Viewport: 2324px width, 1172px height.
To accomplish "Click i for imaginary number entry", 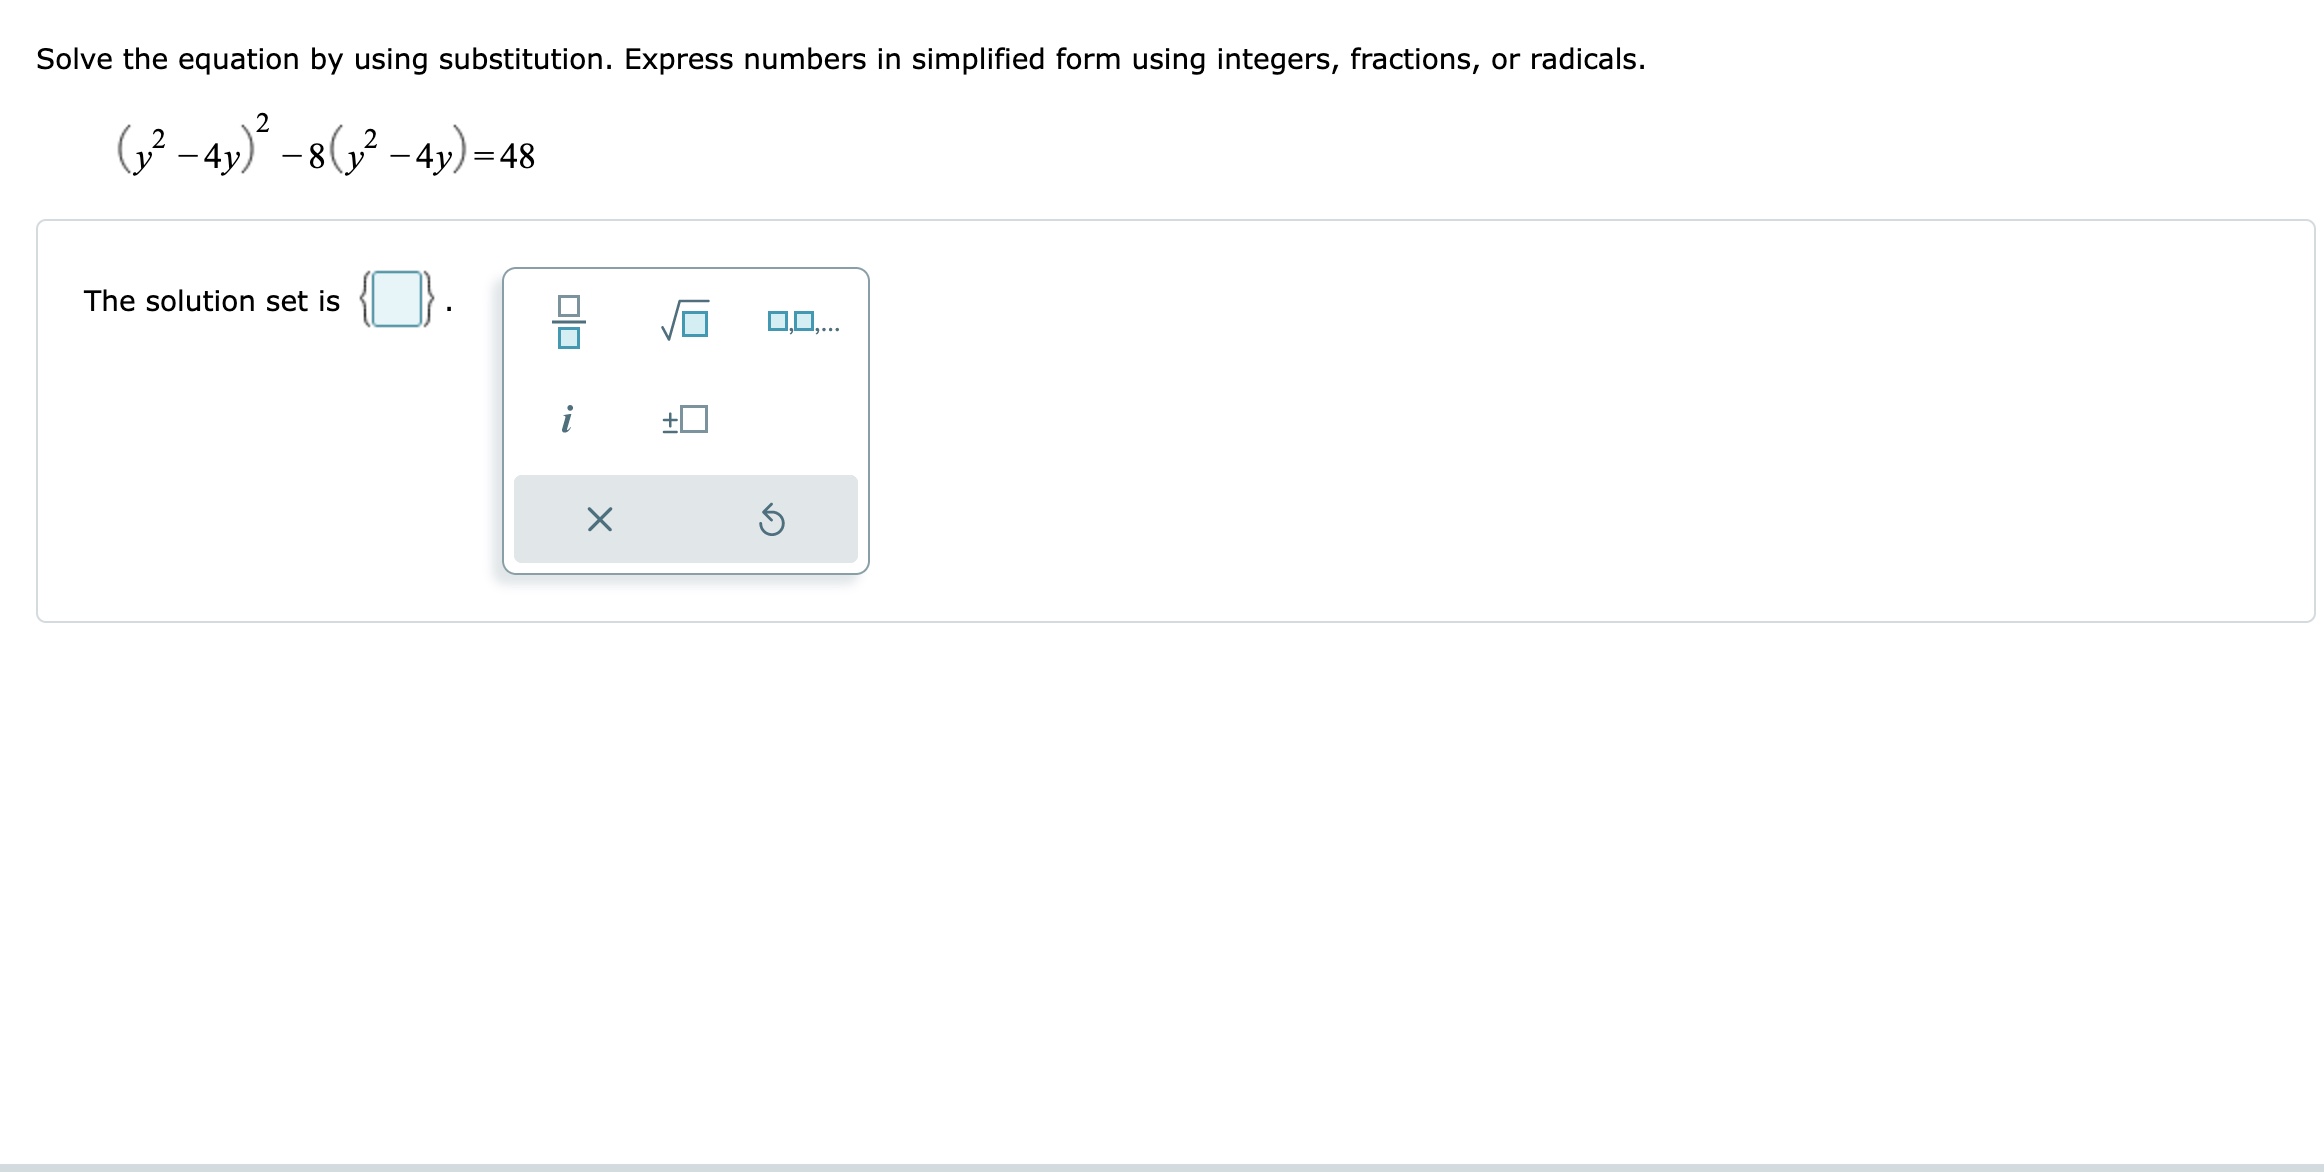I will 568,419.
